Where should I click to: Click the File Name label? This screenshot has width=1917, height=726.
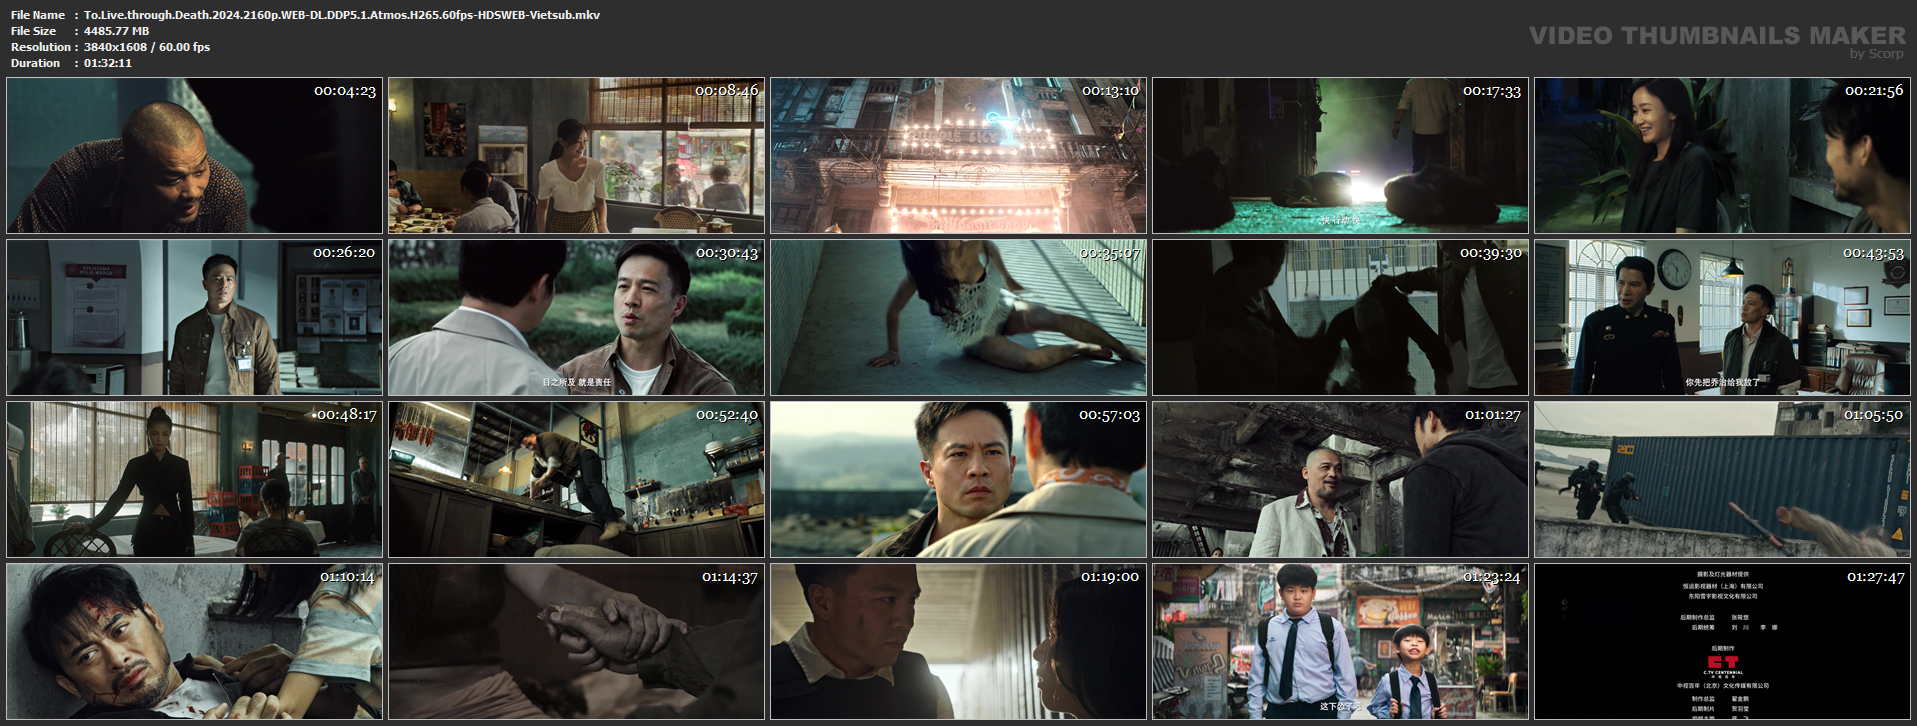(38, 15)
